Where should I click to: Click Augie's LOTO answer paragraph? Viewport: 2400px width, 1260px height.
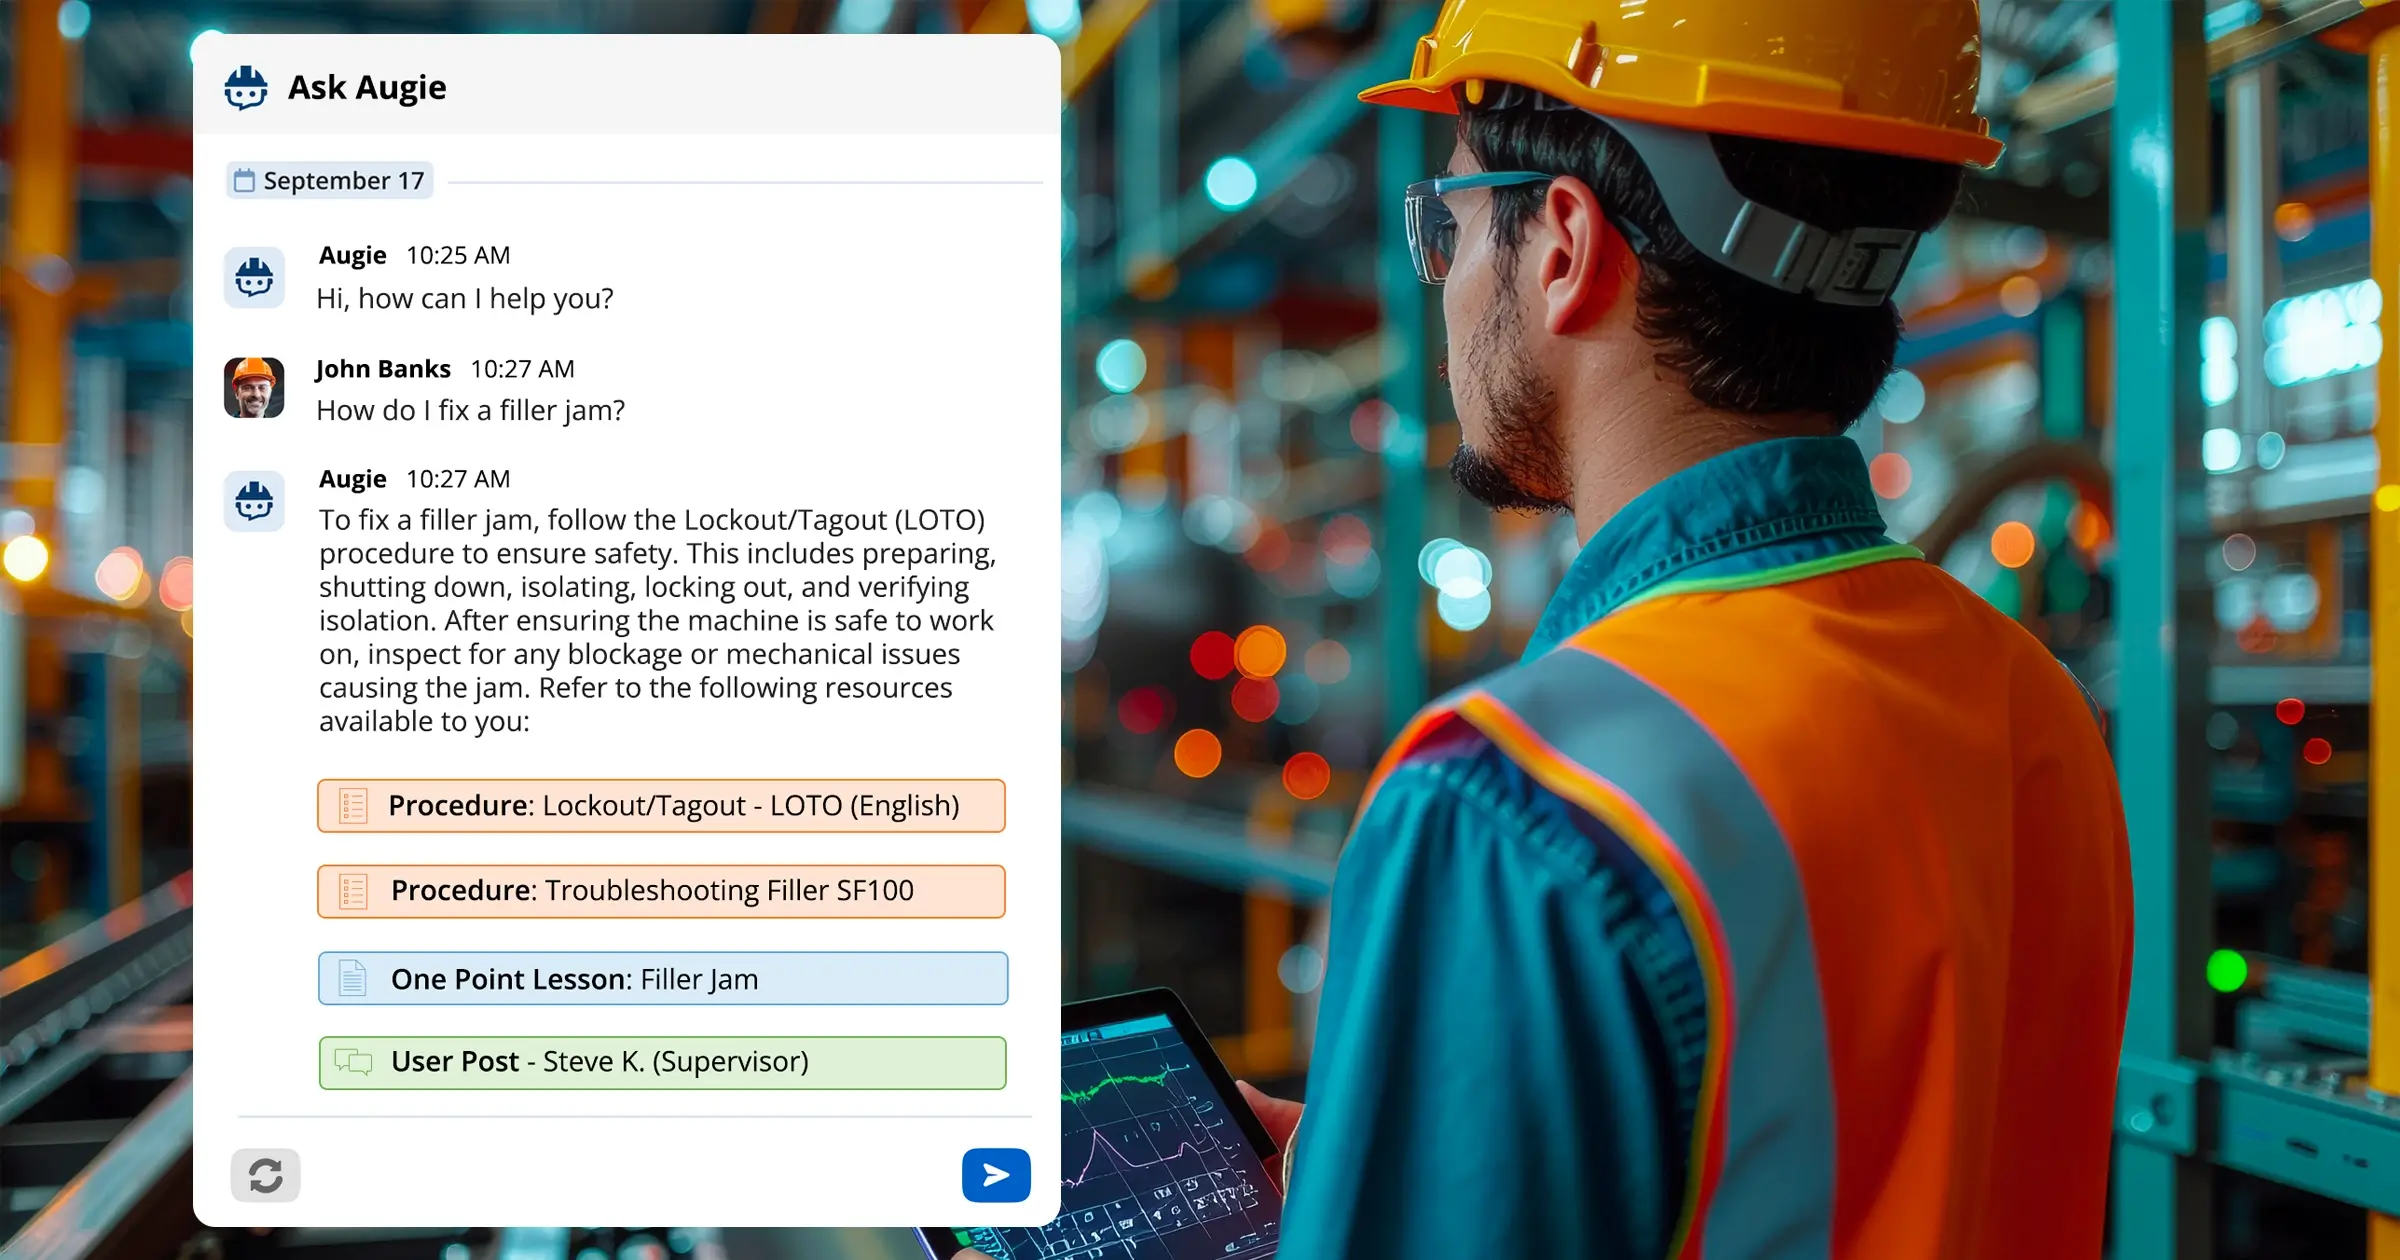[657, 621]
